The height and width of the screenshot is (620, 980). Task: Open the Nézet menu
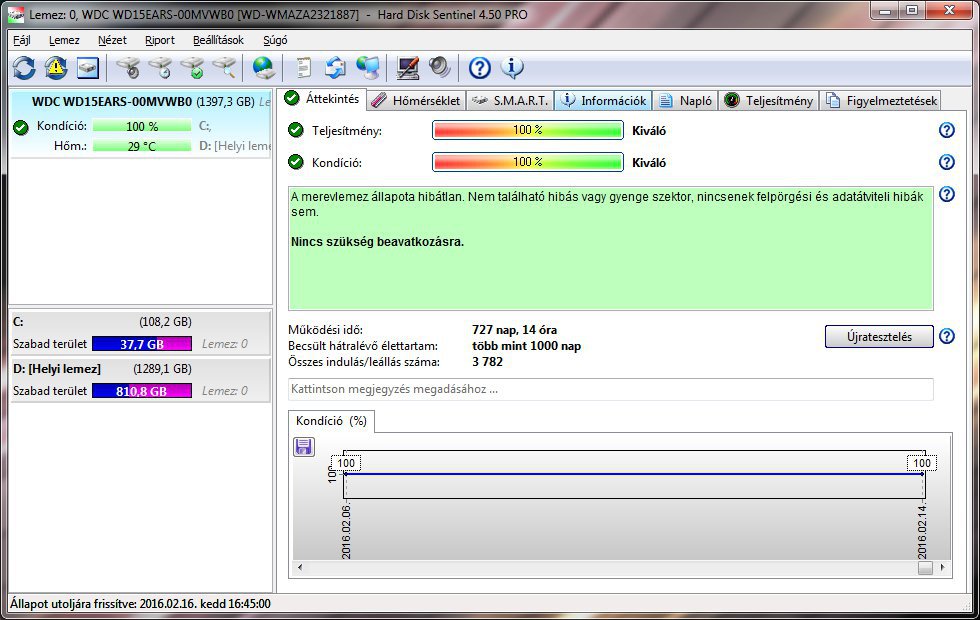(x=112, y=40)
